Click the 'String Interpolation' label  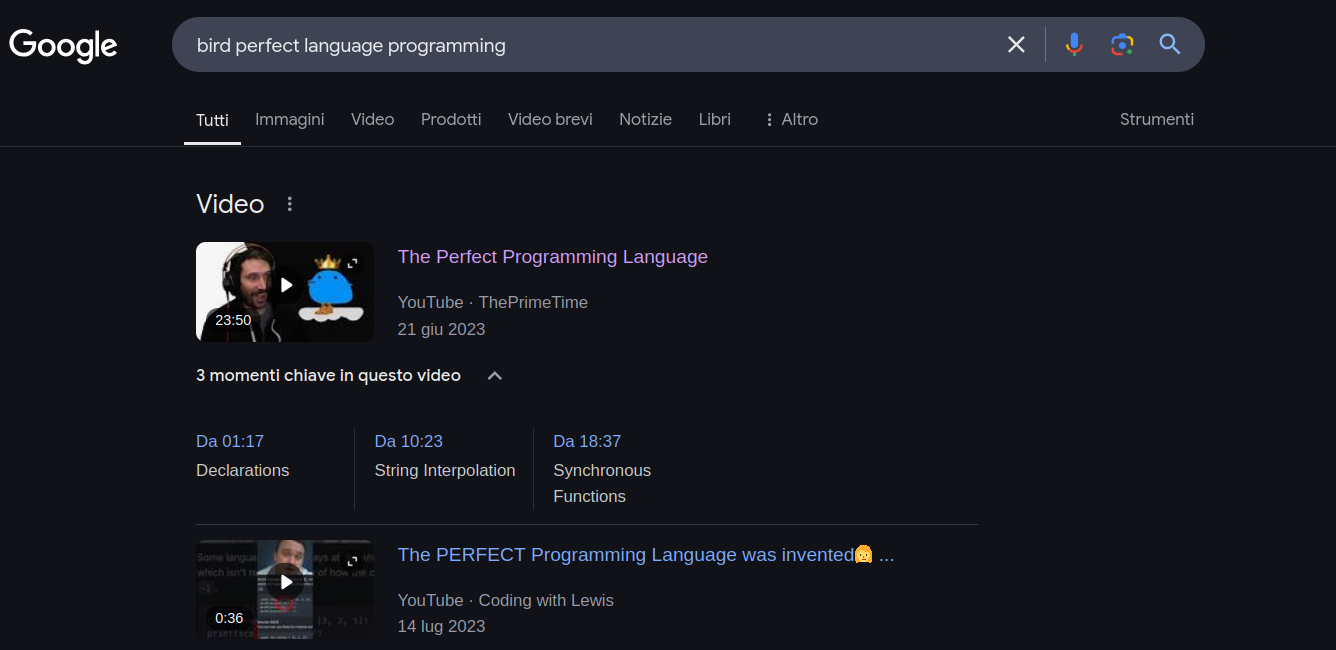[445, 470]
